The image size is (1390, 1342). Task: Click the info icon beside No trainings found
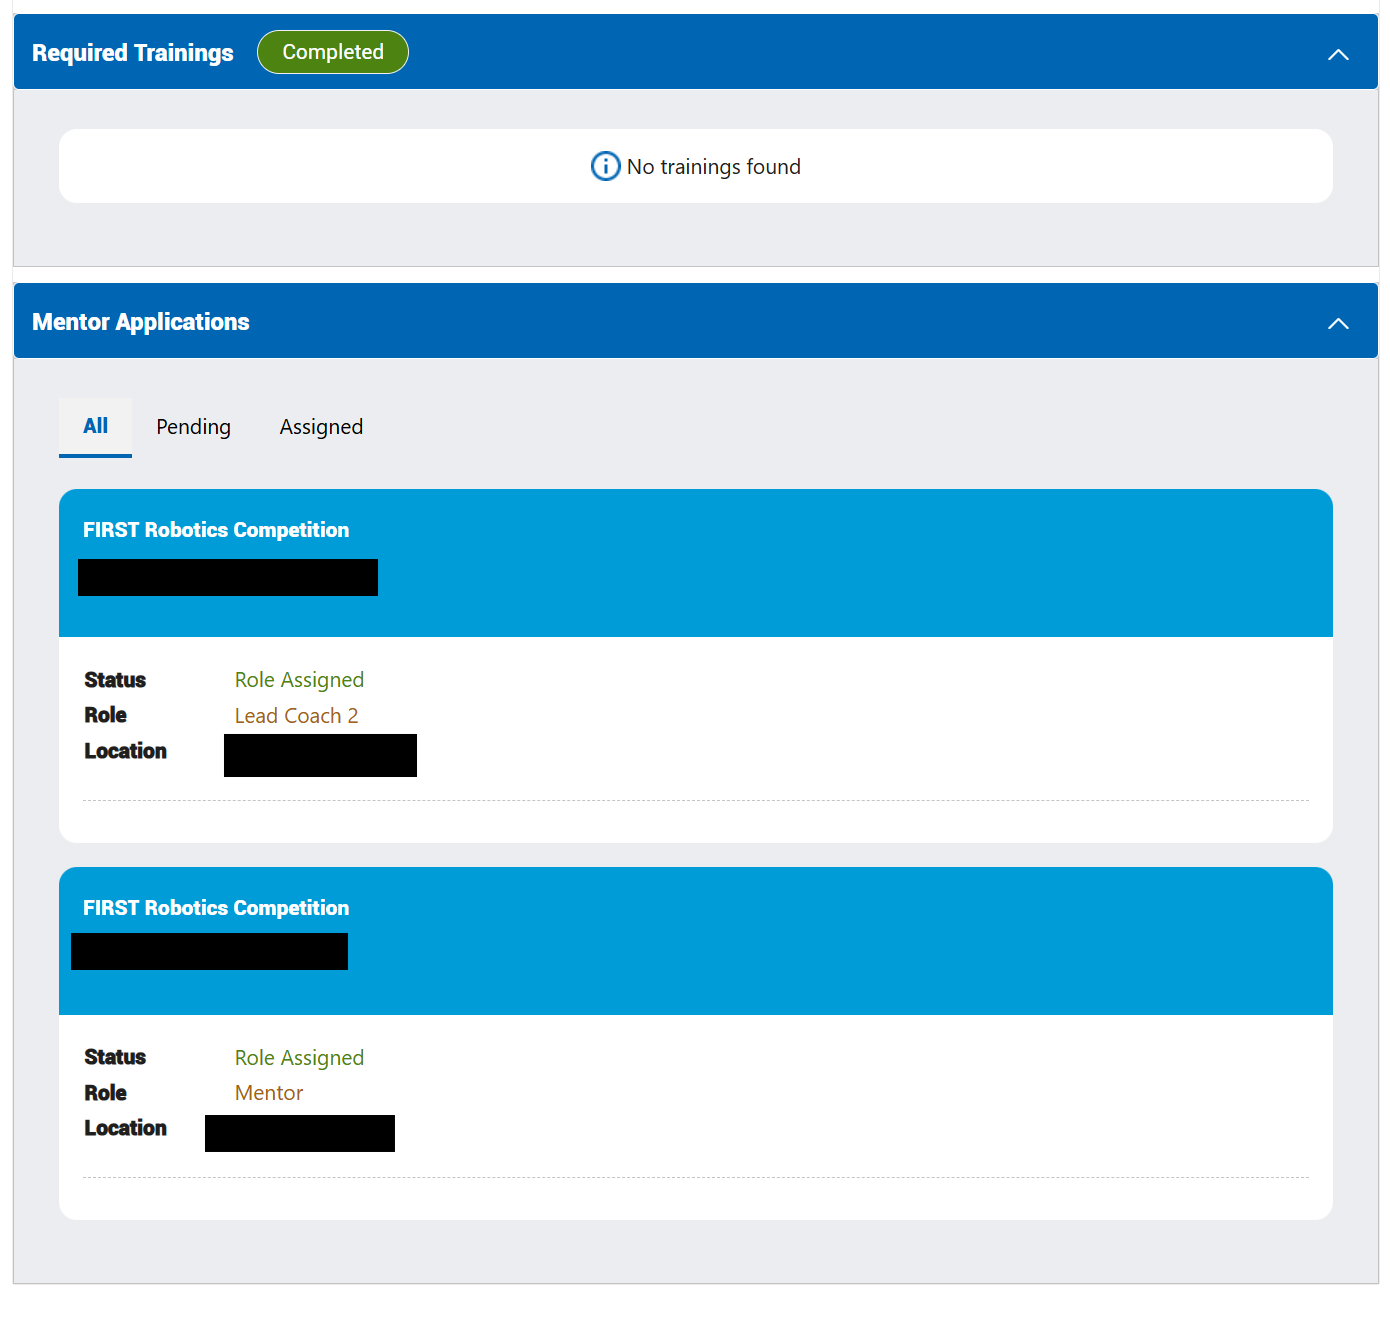coord(605,166)
